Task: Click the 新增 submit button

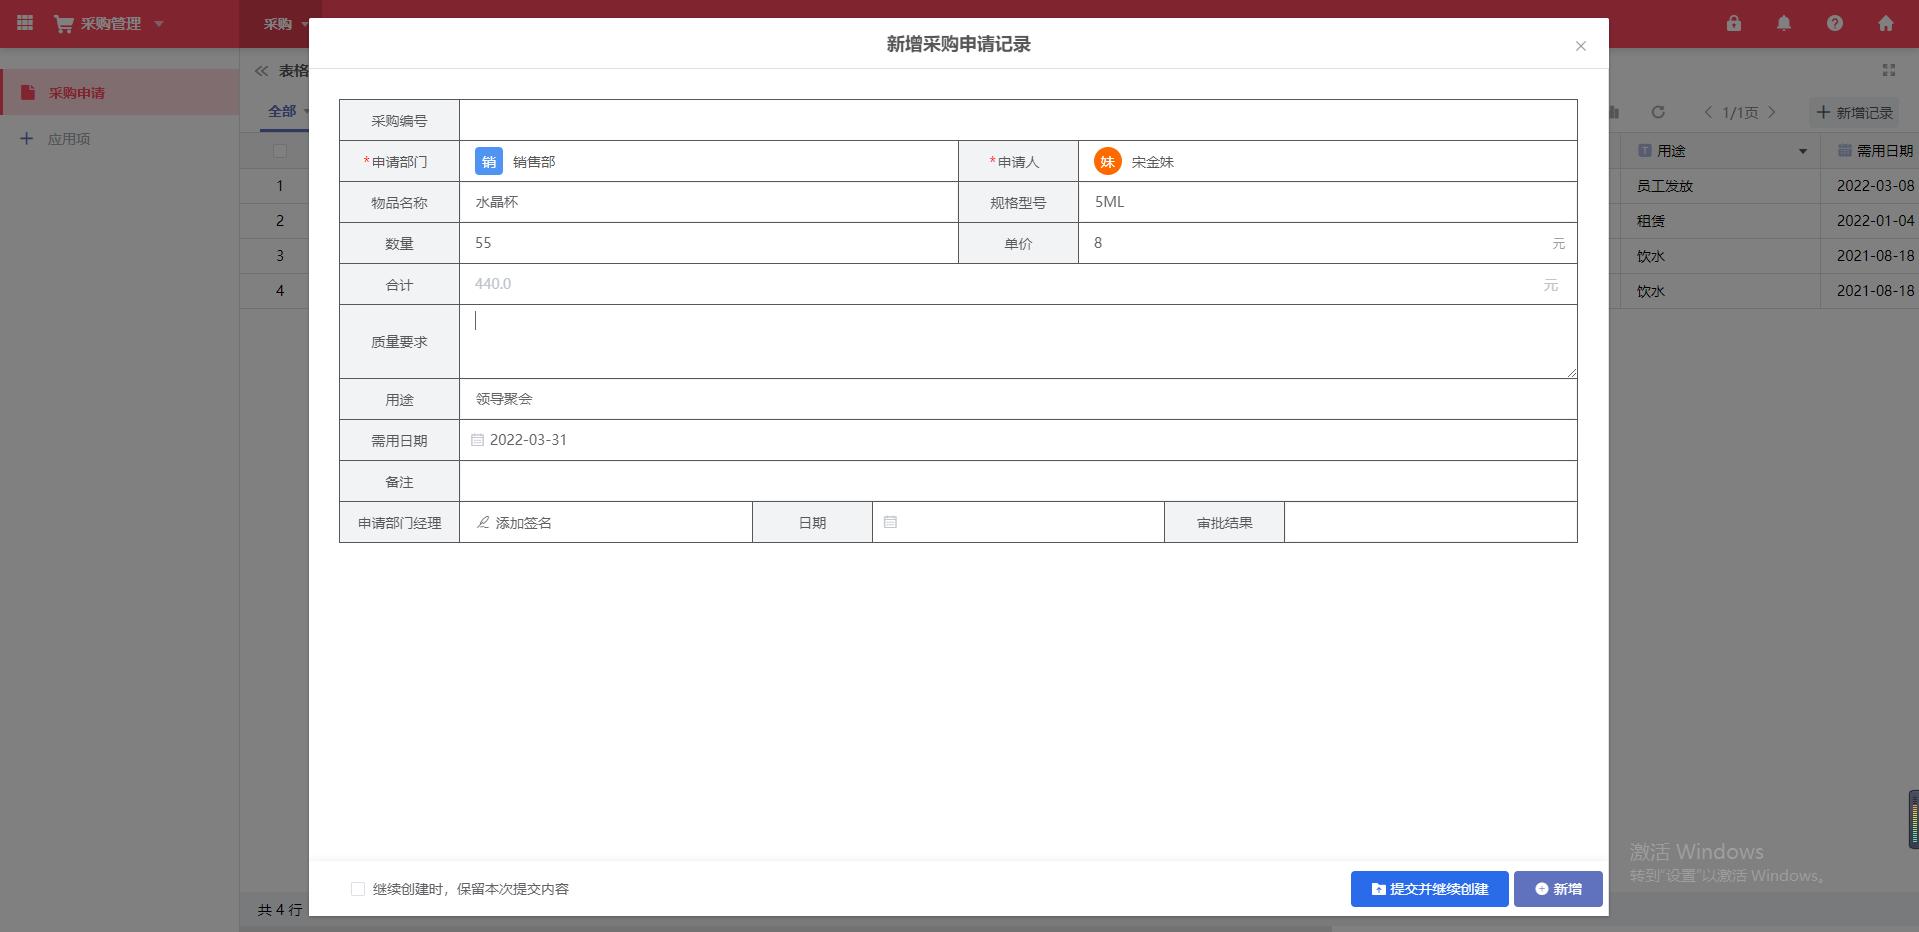Action: point(1557,888)
